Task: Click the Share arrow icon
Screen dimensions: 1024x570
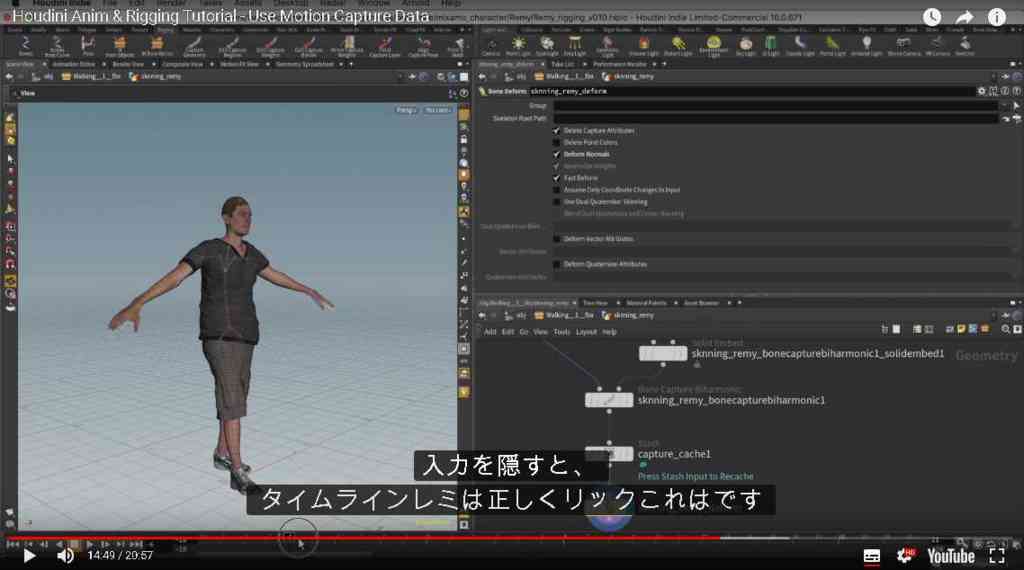Action: tap(965, 17)
